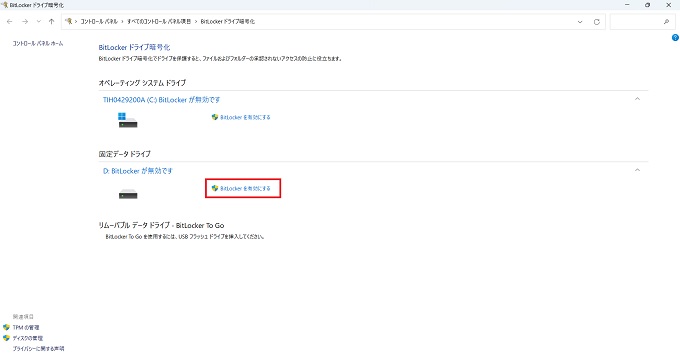The height and width of the screenshot is (361, 680).
Task: Click shield icon beside C: BitLocker link
Action: 215,117
